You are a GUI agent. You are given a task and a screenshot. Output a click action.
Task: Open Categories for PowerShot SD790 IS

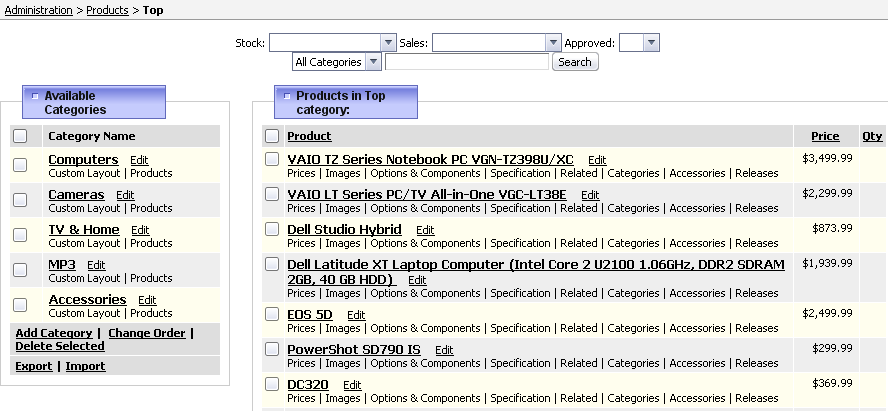point(633,363)
